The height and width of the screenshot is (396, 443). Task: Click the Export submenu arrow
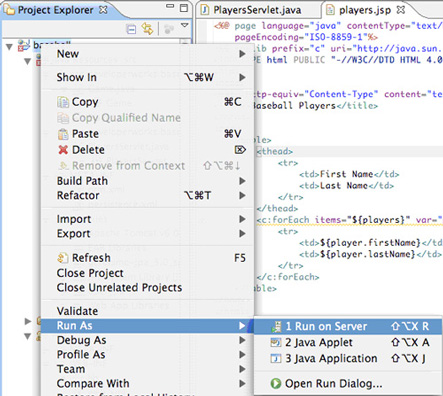click(x=242, y=234)
